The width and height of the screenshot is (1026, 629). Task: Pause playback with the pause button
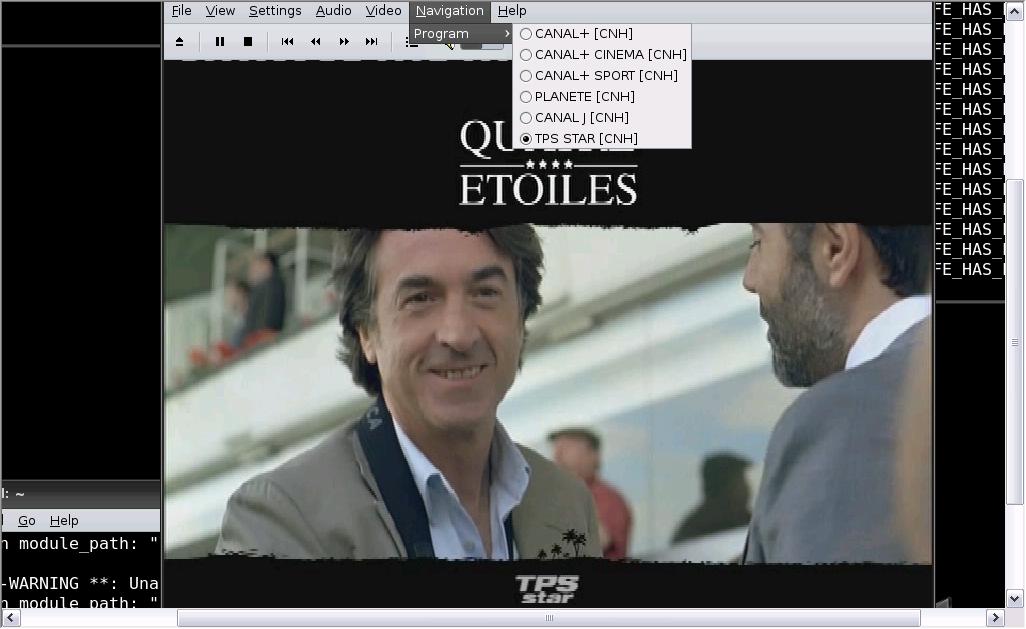pos(220,42)
